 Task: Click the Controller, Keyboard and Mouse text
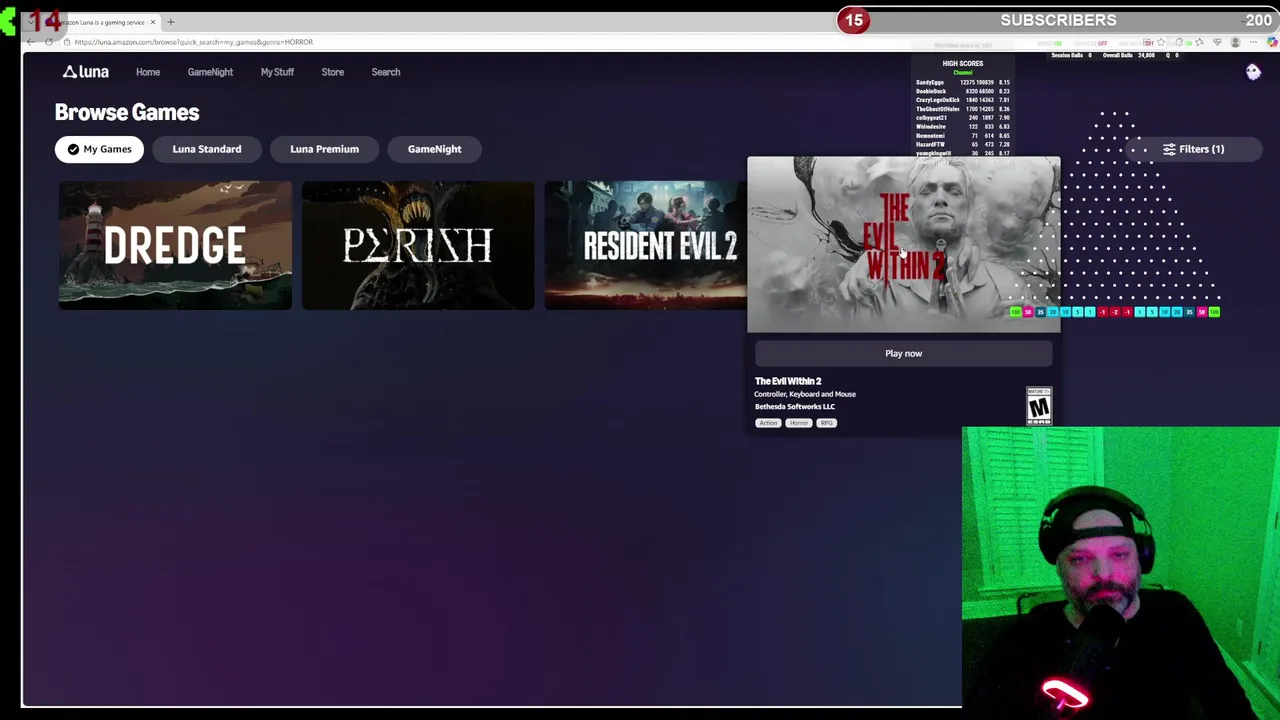coord(805,394)
